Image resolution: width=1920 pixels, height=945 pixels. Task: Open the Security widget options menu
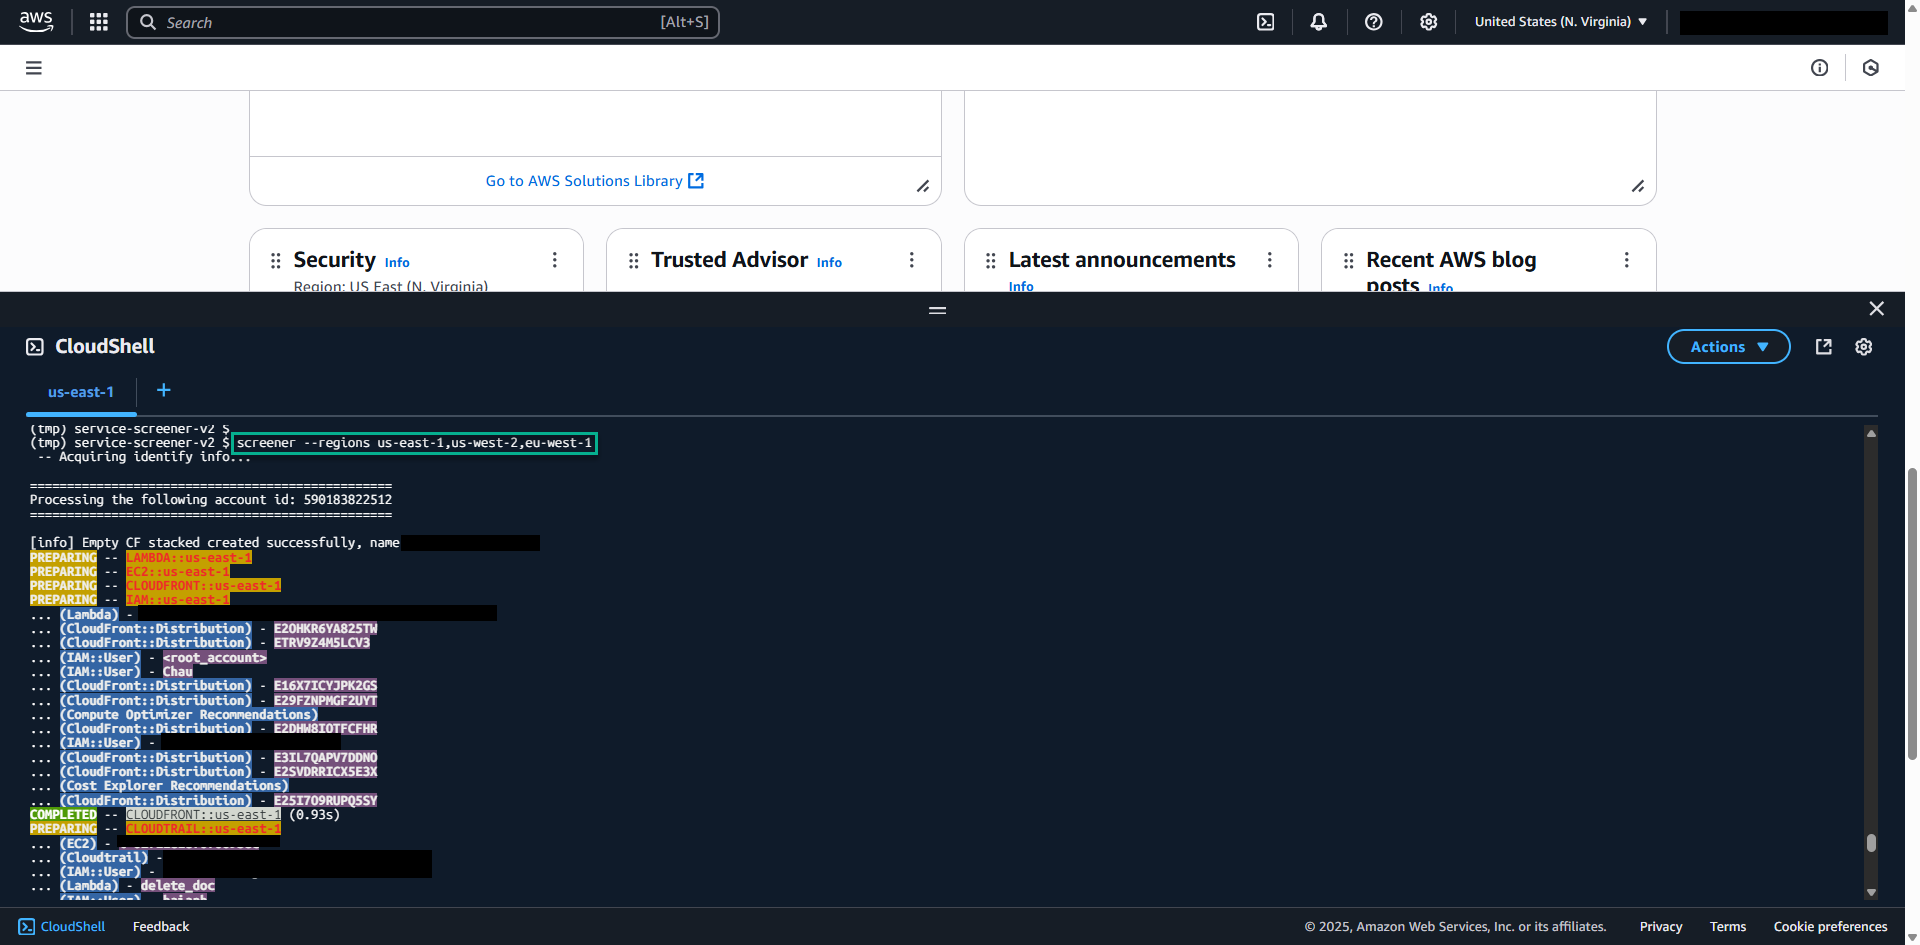(x=555, y=259)
